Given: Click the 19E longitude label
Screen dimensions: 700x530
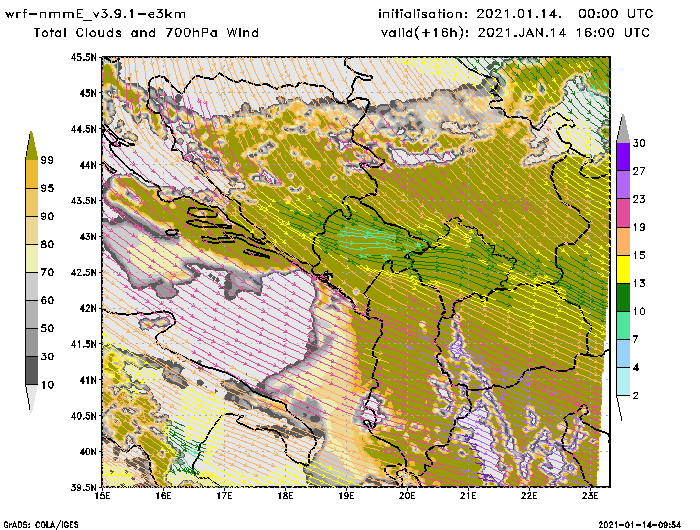Looking at the screenshot, I should pyautogui.click(x=346, y=496).
